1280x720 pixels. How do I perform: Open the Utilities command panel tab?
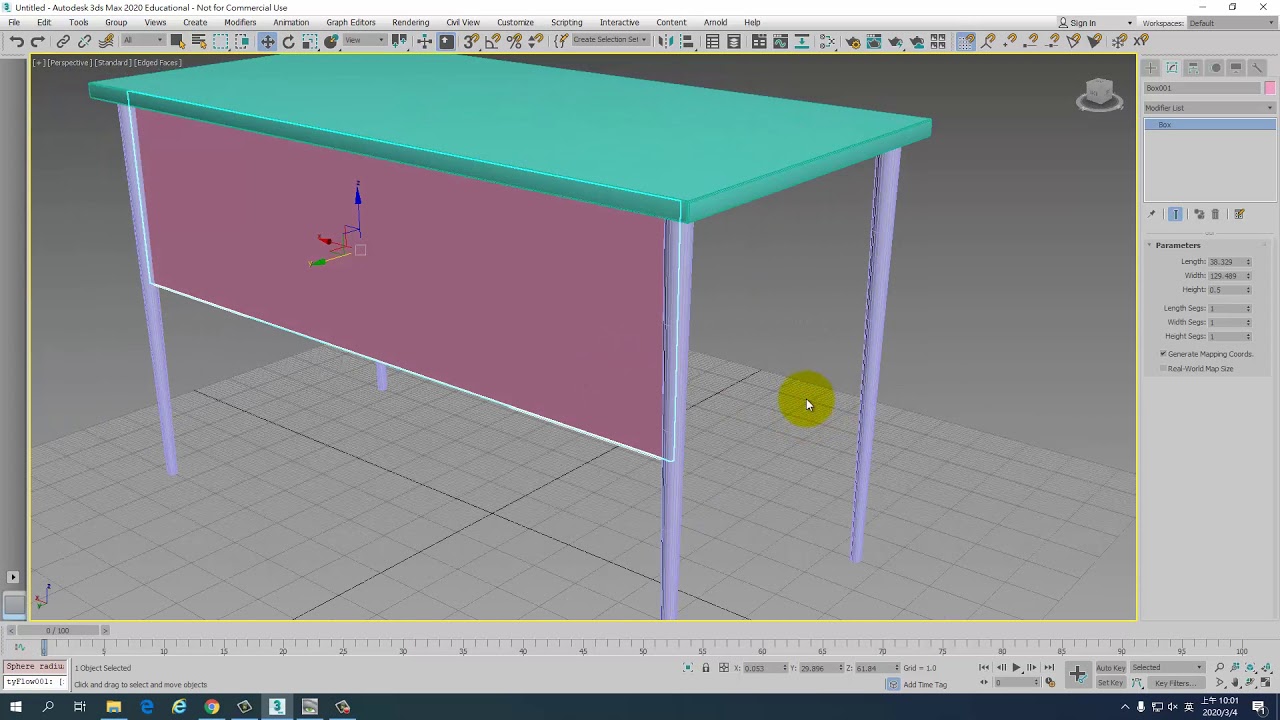click(x=1258, y=68)
